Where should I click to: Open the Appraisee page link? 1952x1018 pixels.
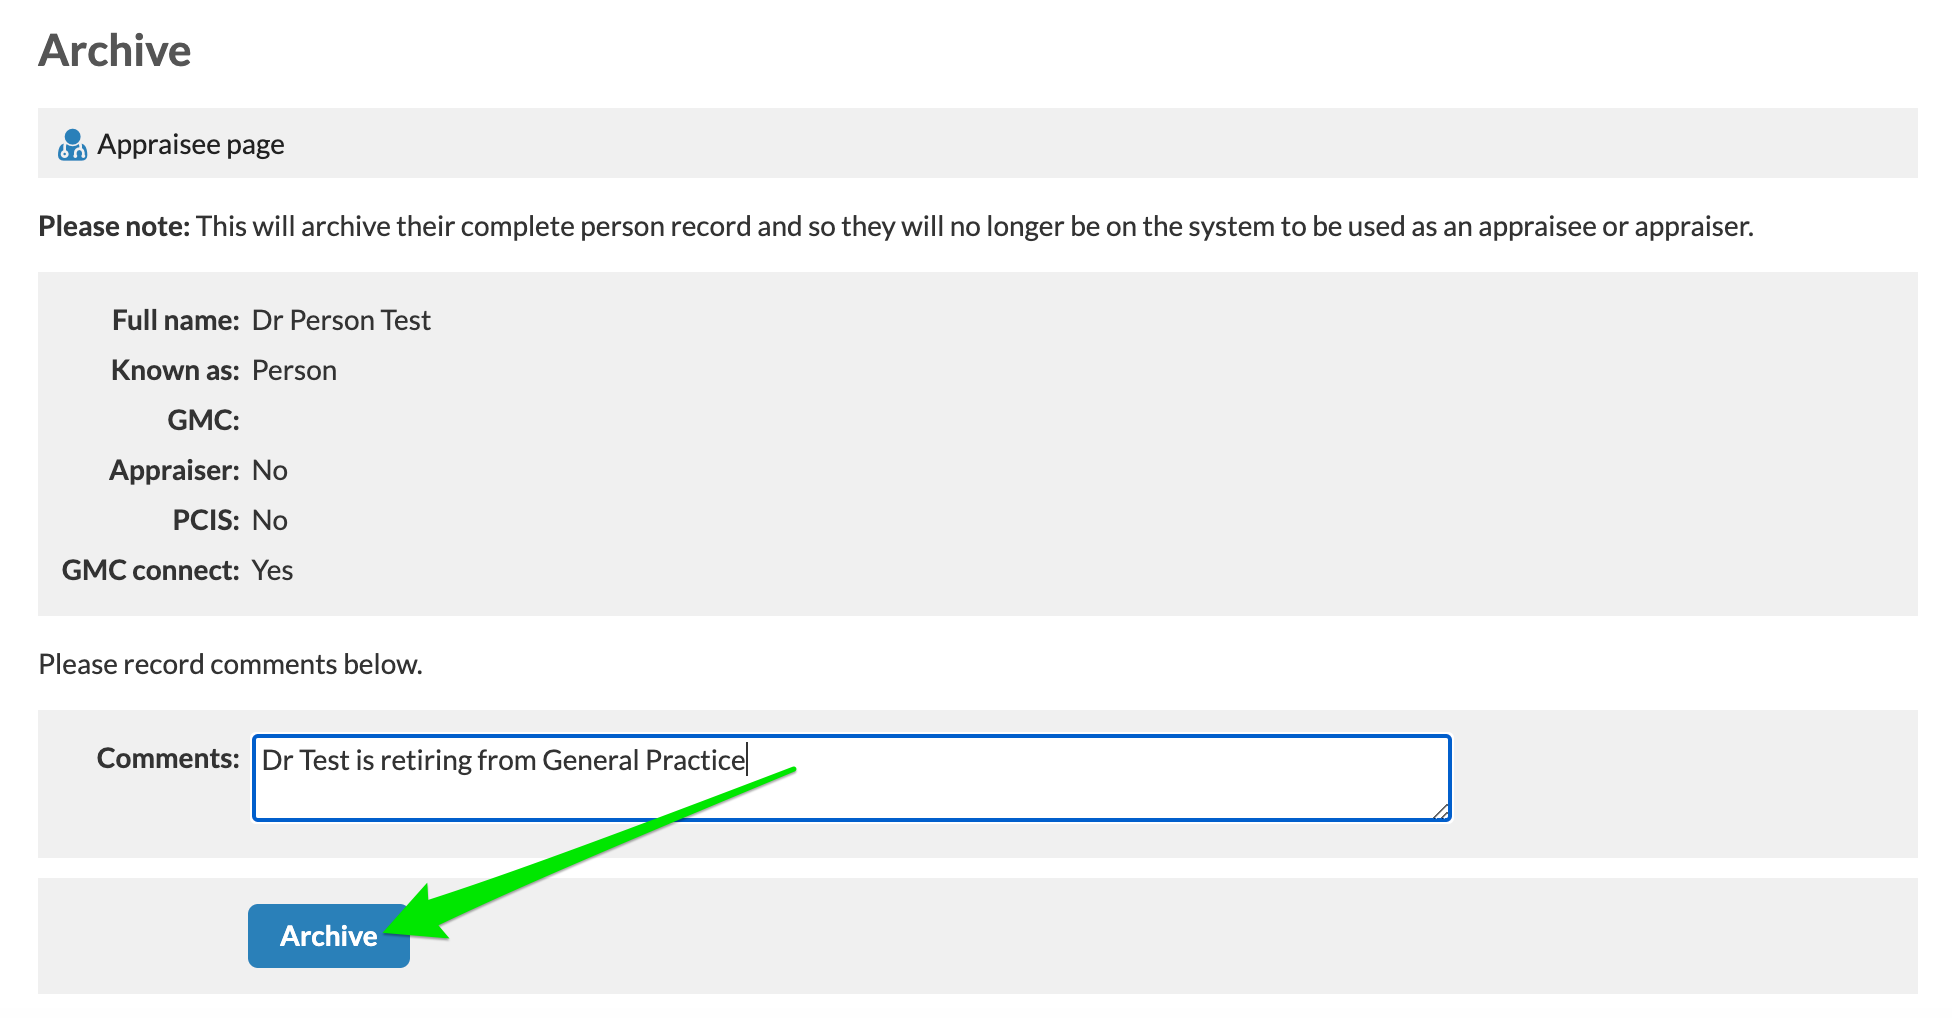tap(190, 145)
